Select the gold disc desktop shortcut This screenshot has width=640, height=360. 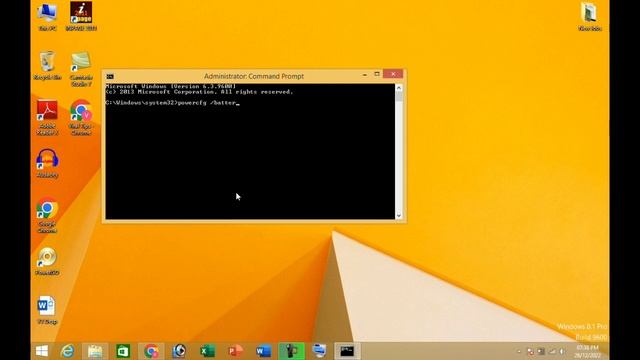coord(47,261)
